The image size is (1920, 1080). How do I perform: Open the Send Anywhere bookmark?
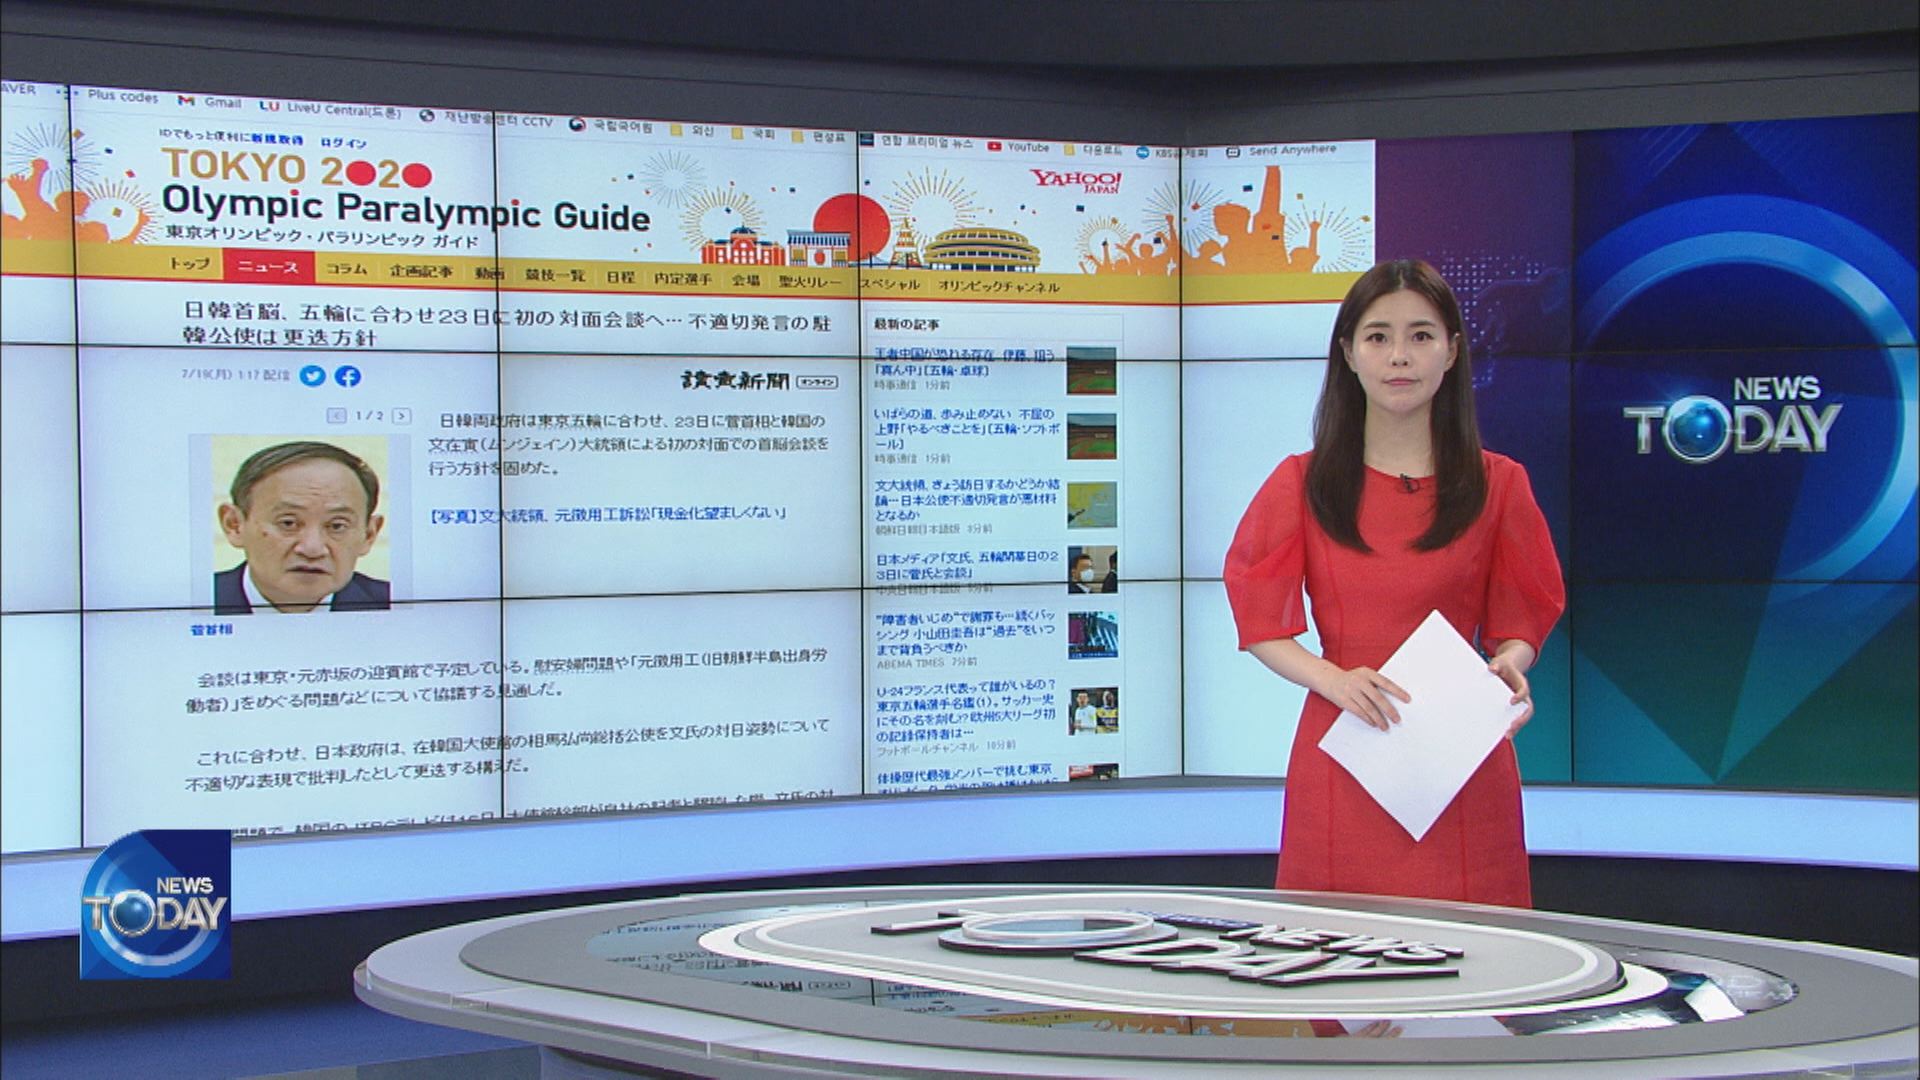tap(1282, 150)
